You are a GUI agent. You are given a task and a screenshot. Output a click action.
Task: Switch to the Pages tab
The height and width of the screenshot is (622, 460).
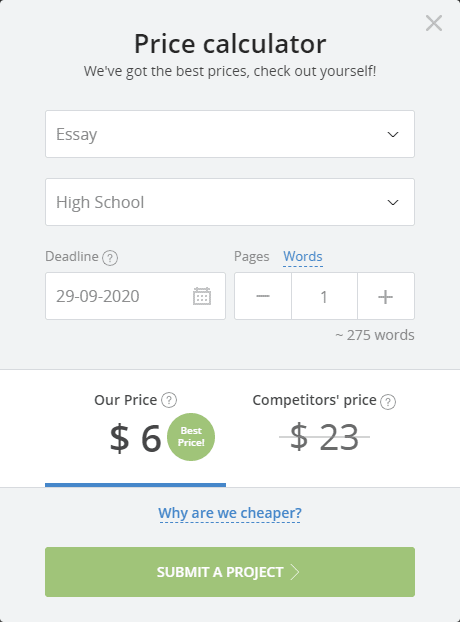click(x=251, y=257)
